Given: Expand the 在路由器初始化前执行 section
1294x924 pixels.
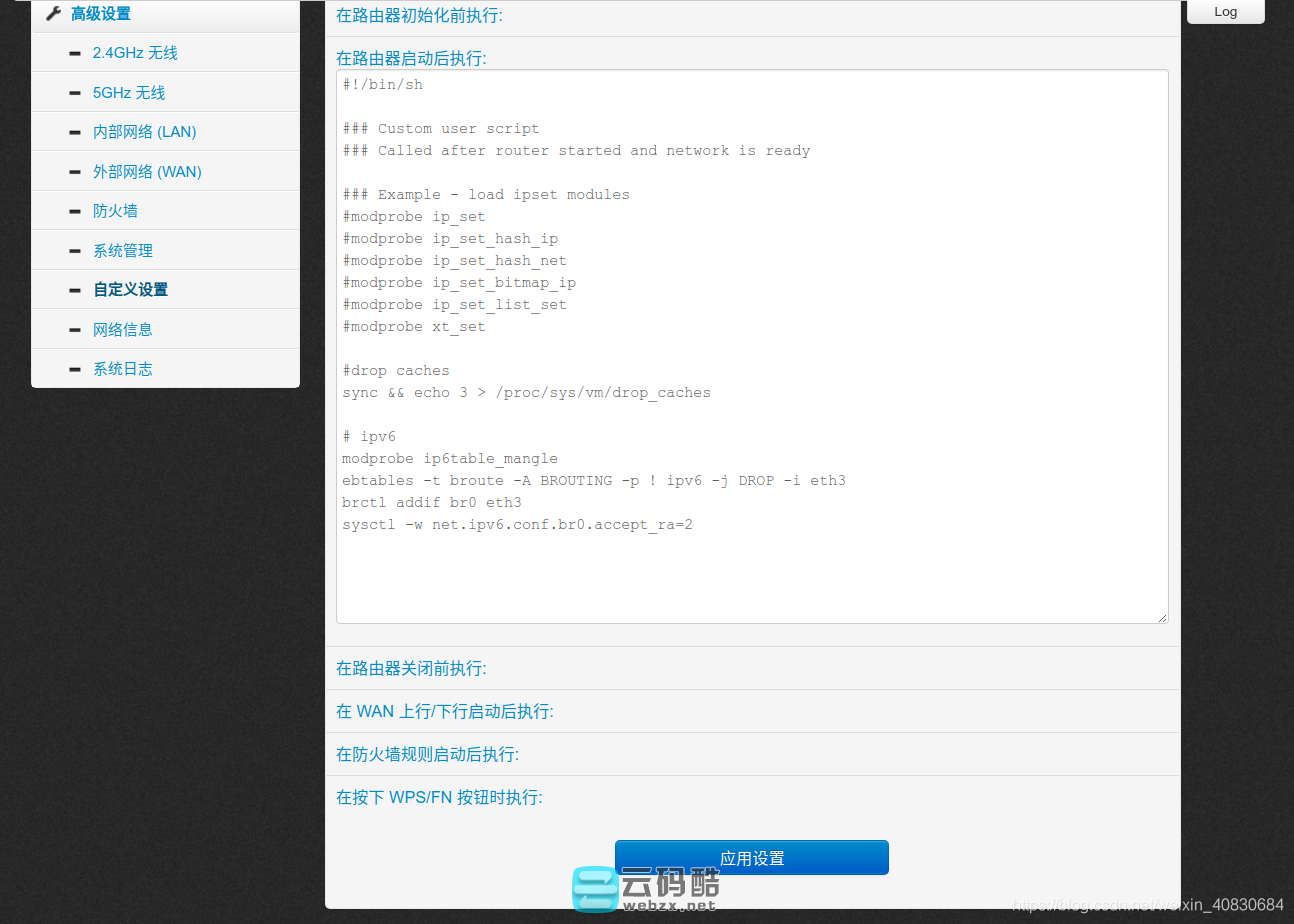Looking at the screenshot, I should [x=419, y=15].
